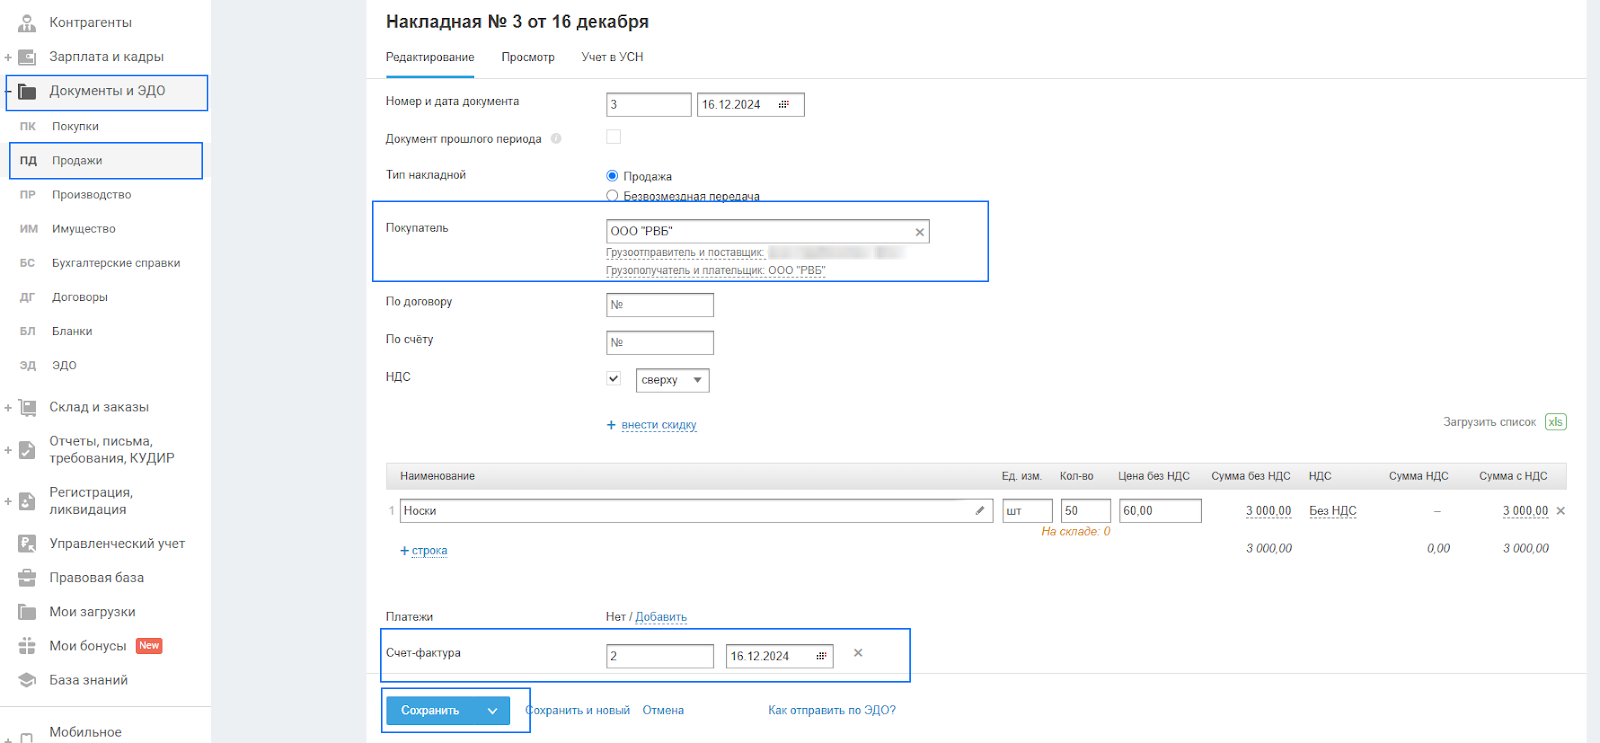Switch to the Просмотр tab
The image size is (1600, 743).
point(528,57)
